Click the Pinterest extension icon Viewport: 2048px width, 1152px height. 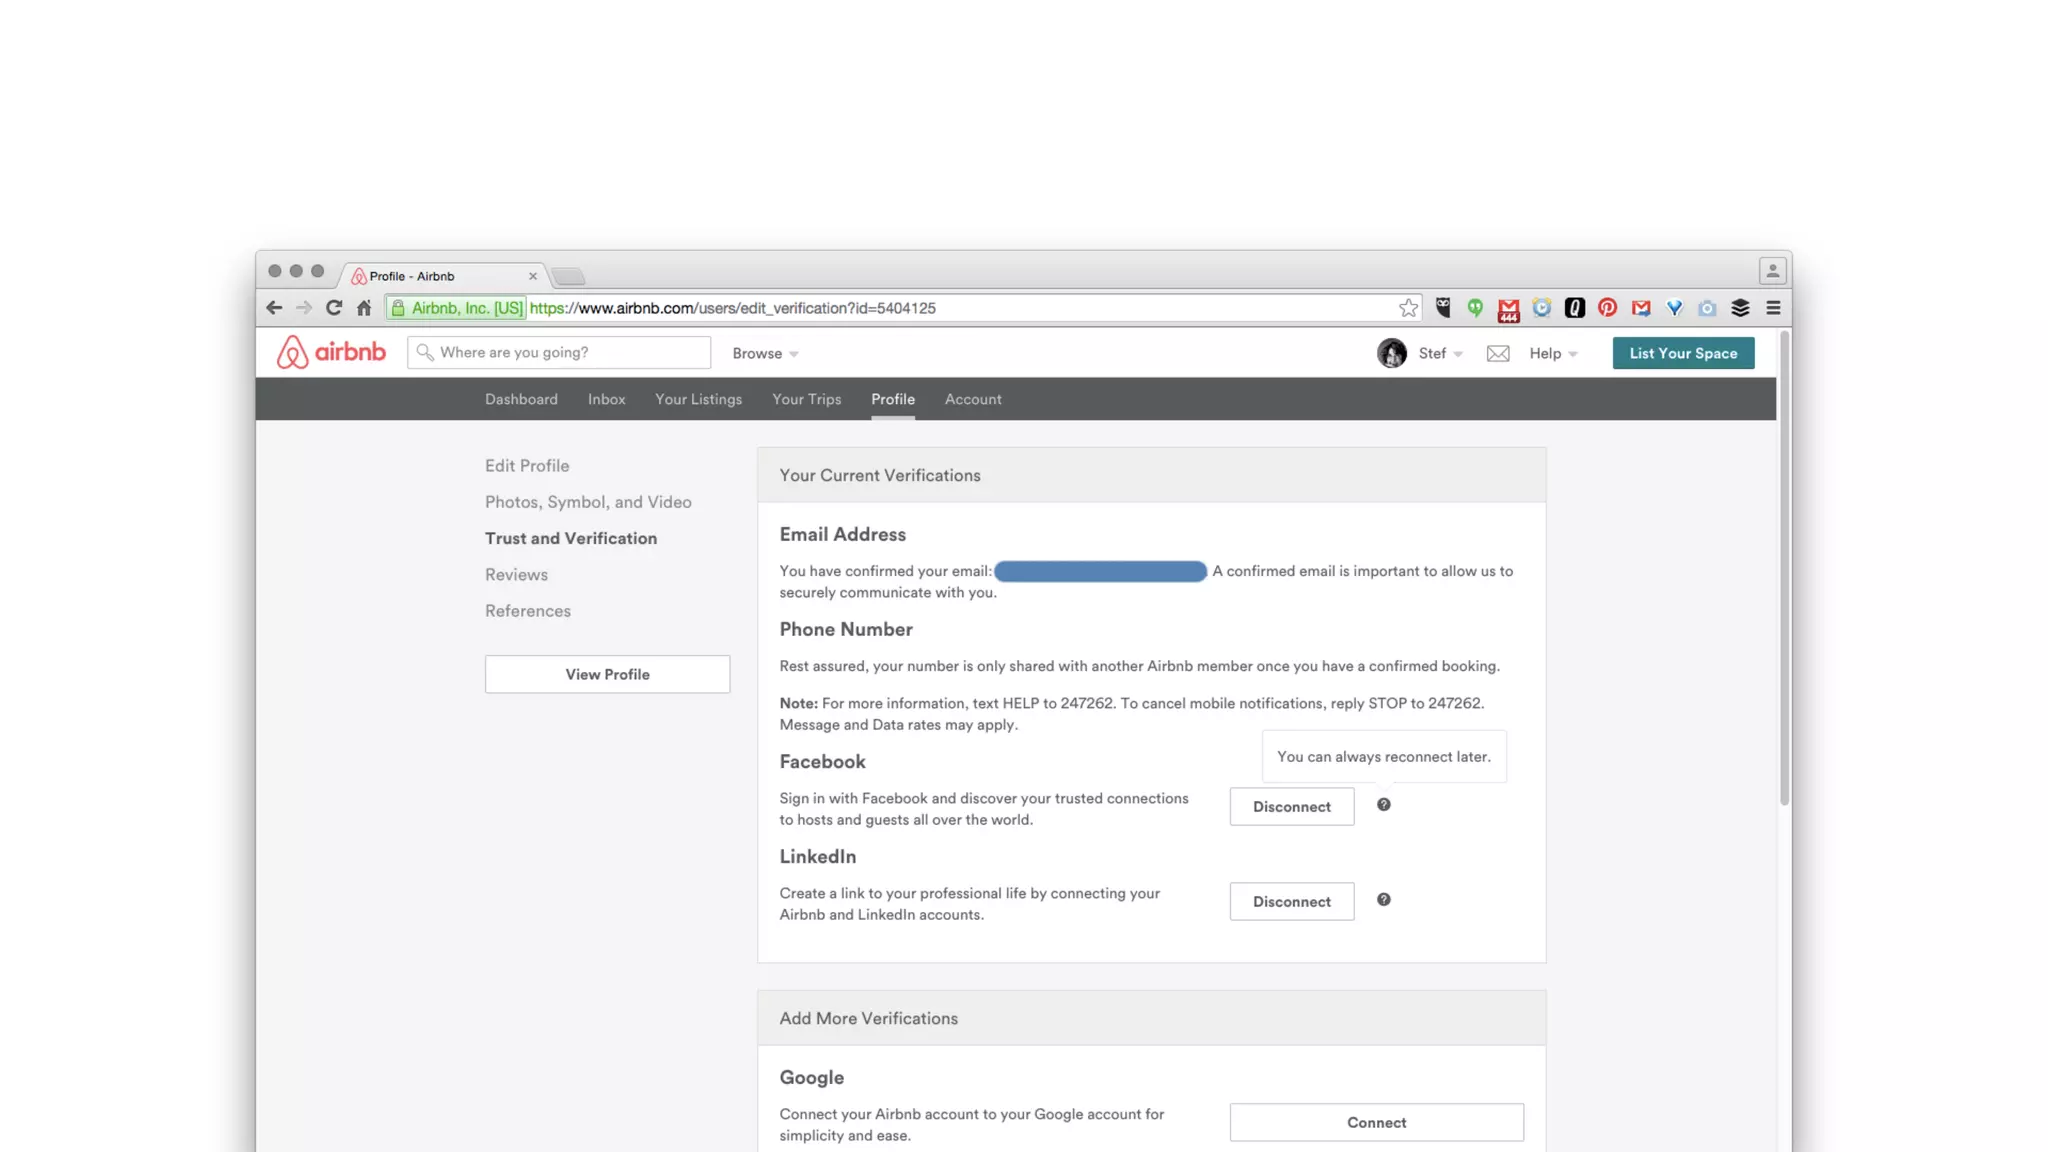[1607, 308]
